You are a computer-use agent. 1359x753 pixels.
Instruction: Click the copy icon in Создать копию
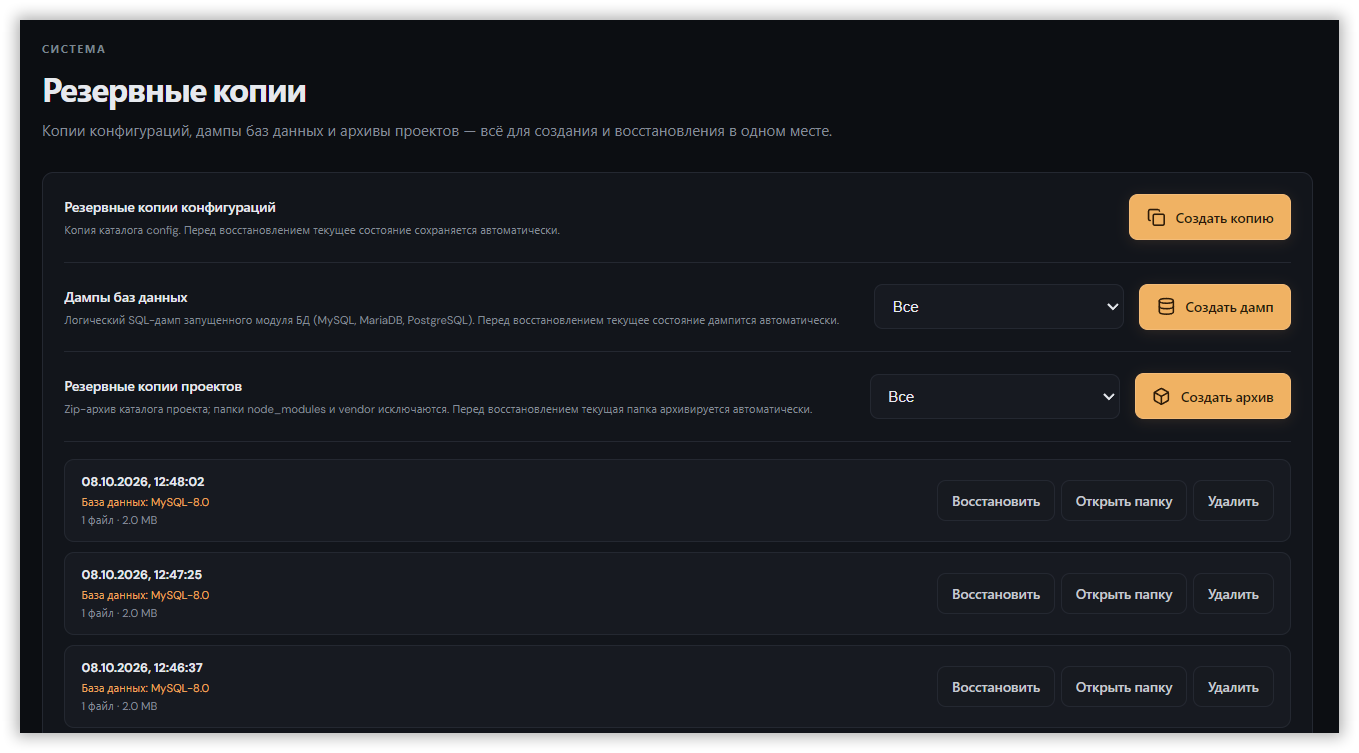(x=1156, y=217)
